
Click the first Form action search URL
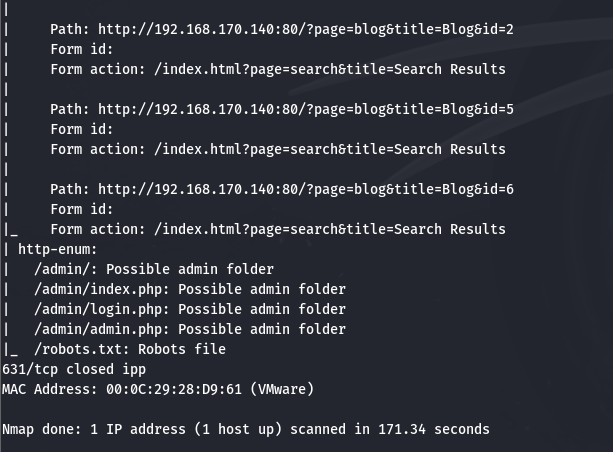330,69
